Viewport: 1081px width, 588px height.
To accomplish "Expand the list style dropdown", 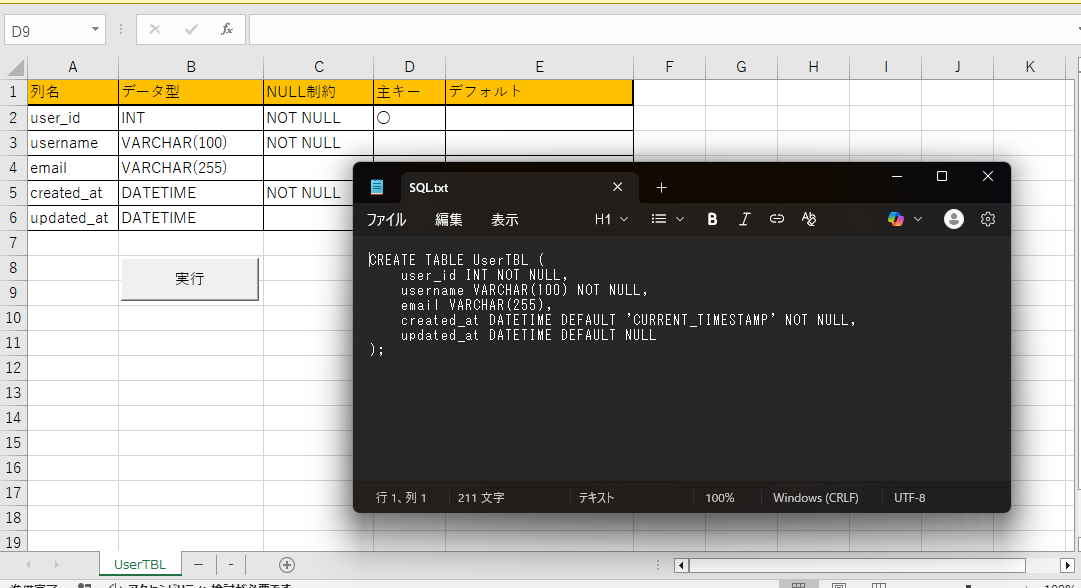I will [667, 219].
